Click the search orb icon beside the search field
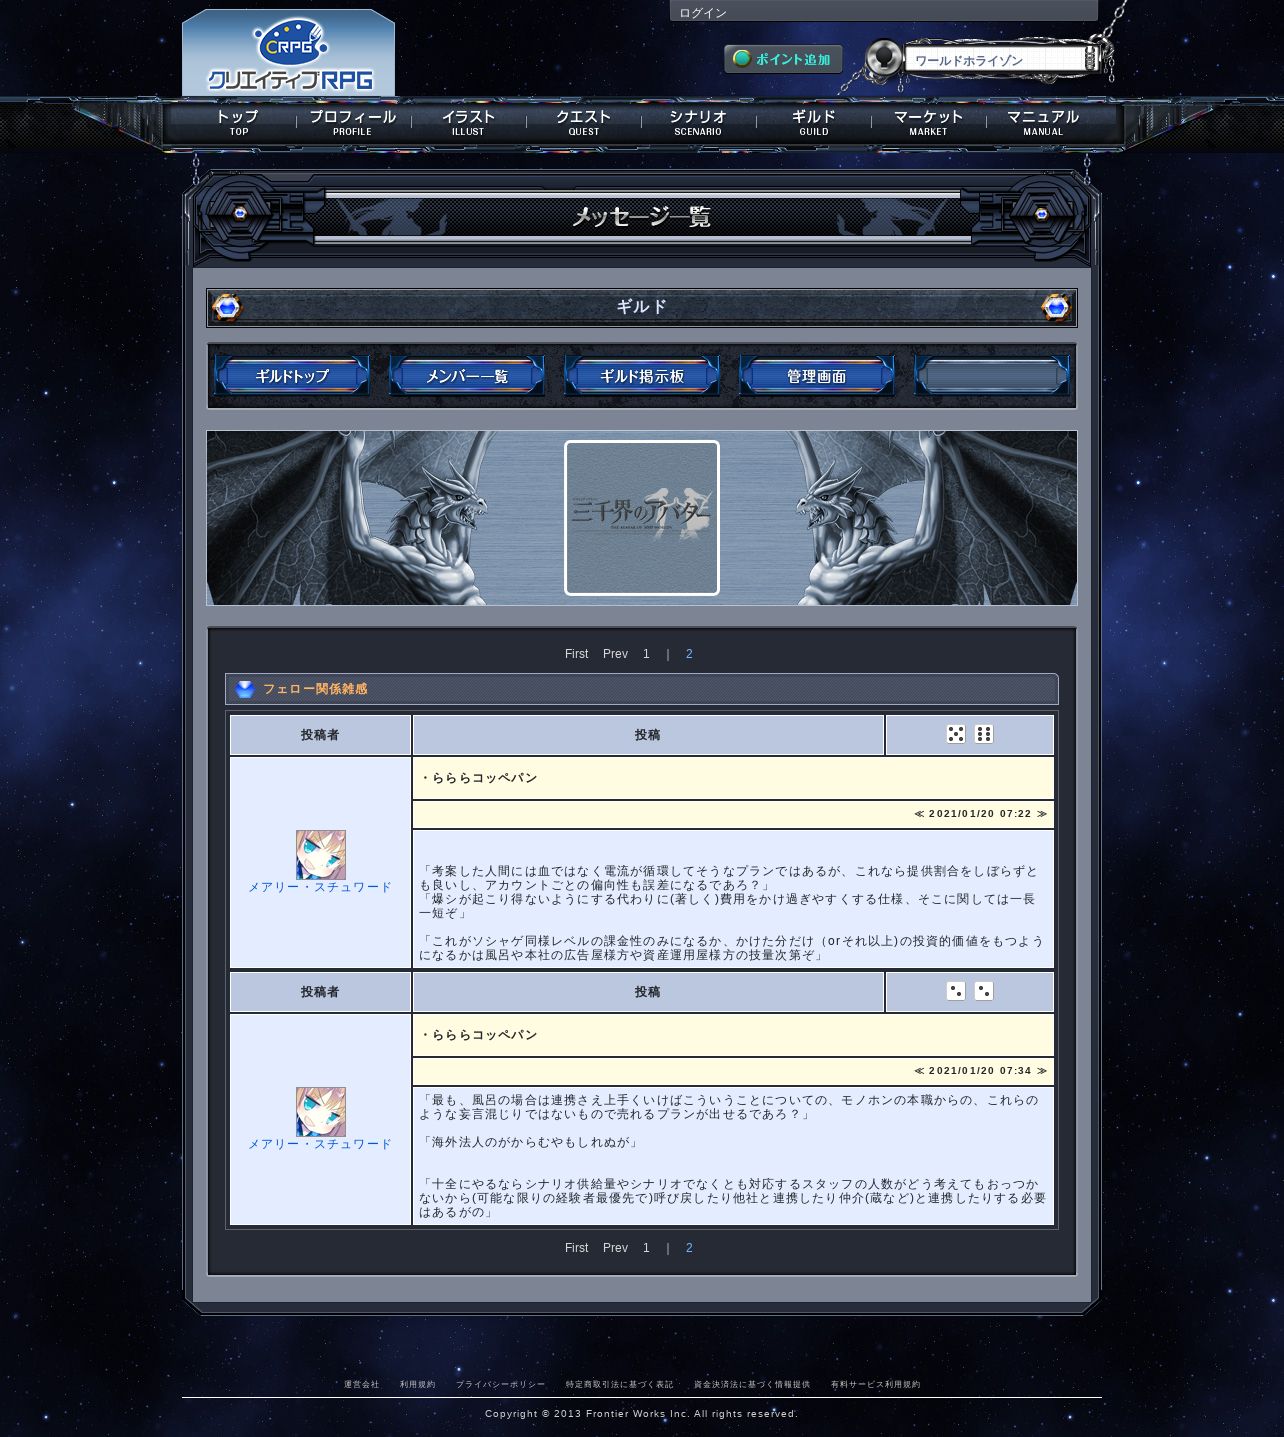Image resolution: width=1284 pixels, height=1437 pixels. point(883,58)
